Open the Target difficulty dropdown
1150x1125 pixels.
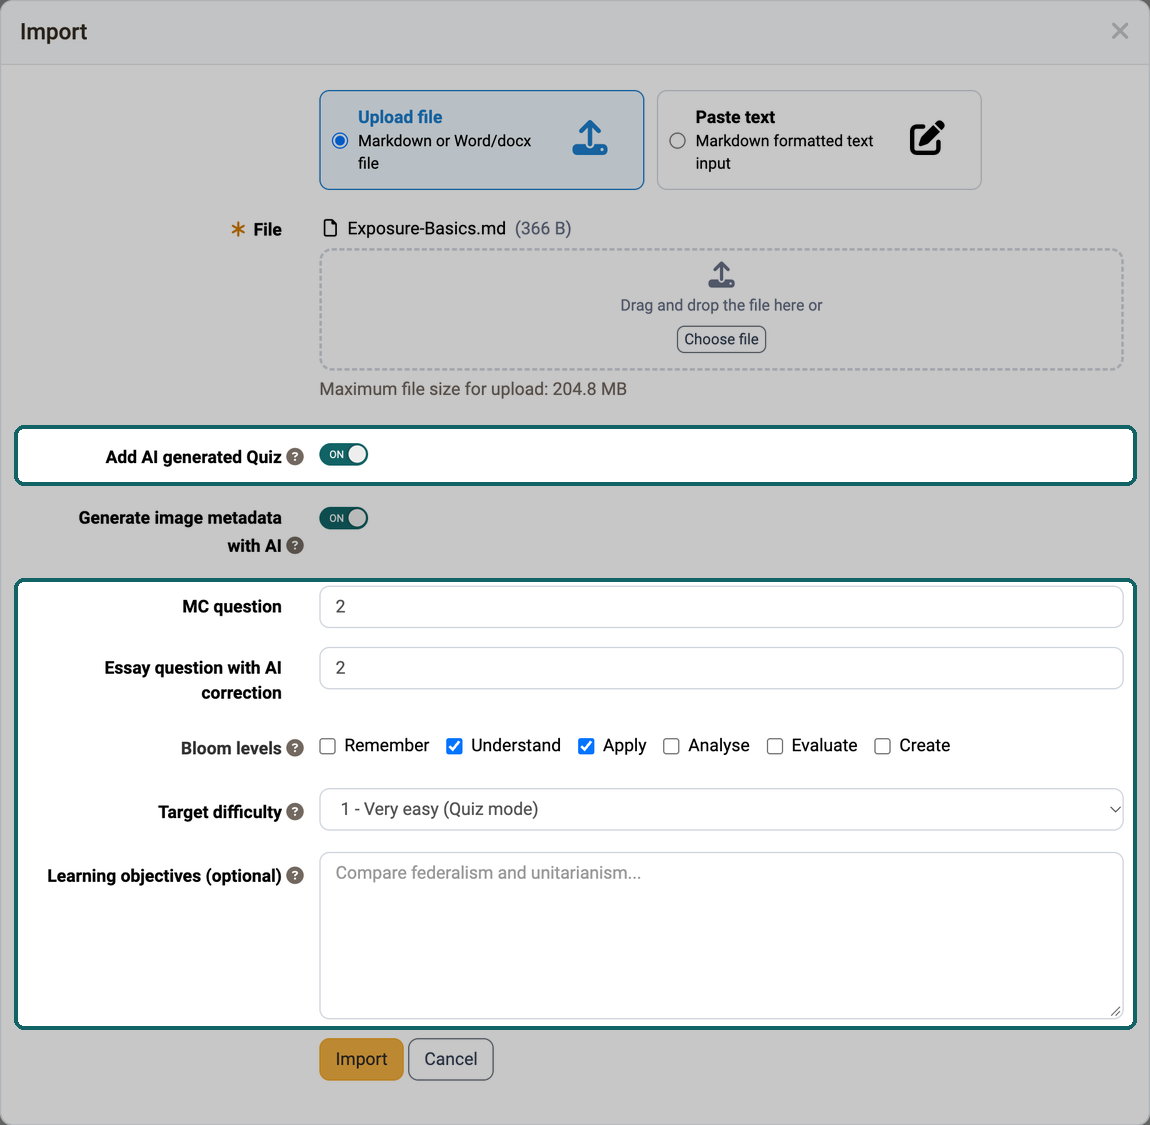[721, 810]
